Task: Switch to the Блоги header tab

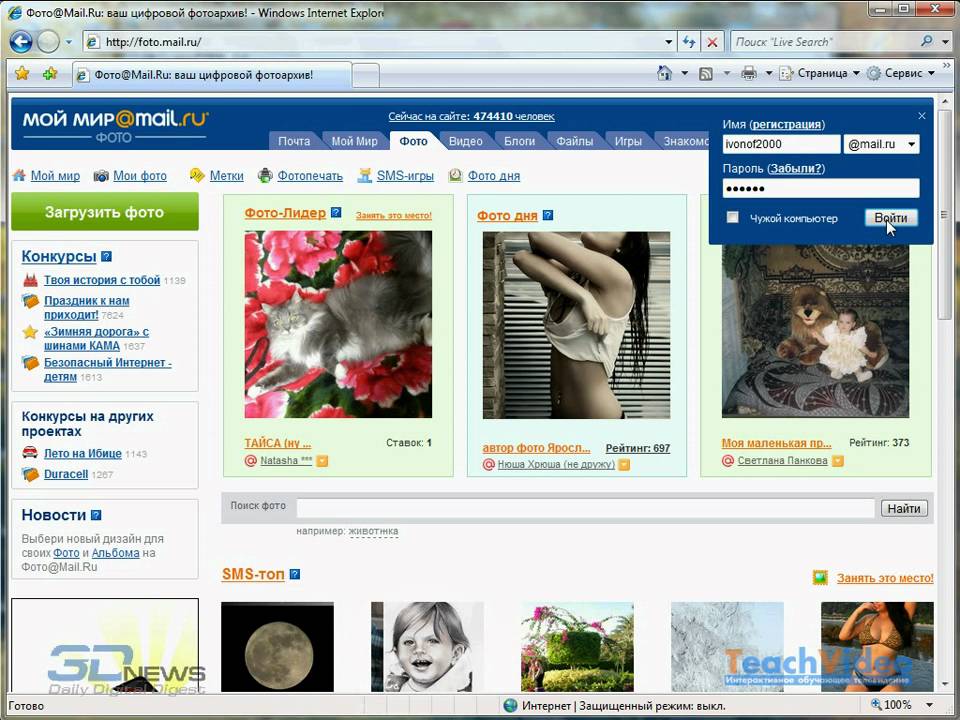Action: point(520,141)
